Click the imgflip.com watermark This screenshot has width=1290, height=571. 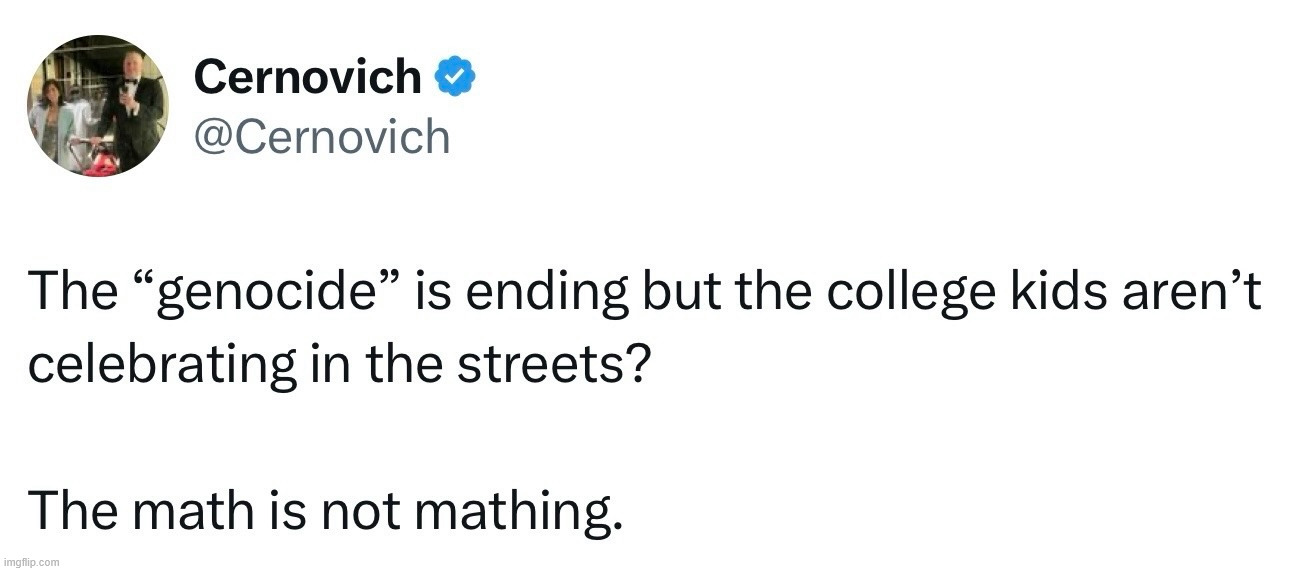(x=31, y=562)
